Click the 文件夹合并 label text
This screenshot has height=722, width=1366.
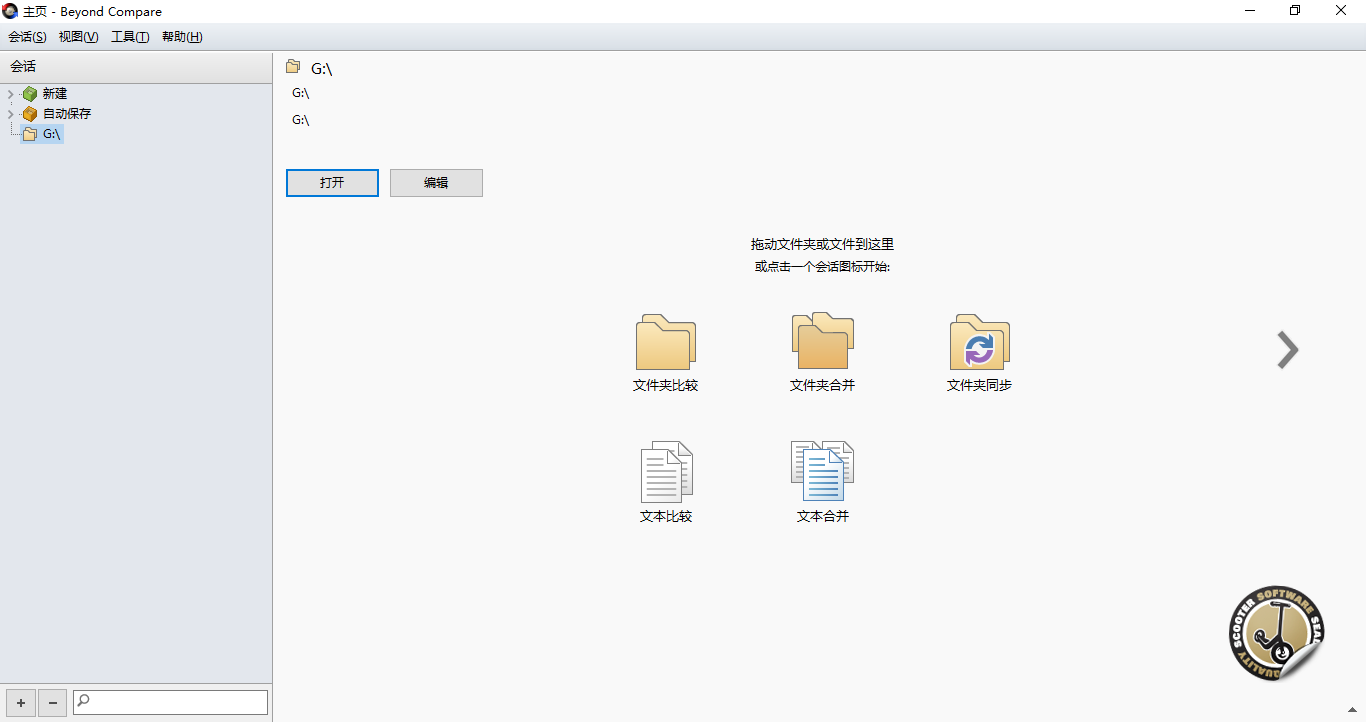tap(822, 385)
